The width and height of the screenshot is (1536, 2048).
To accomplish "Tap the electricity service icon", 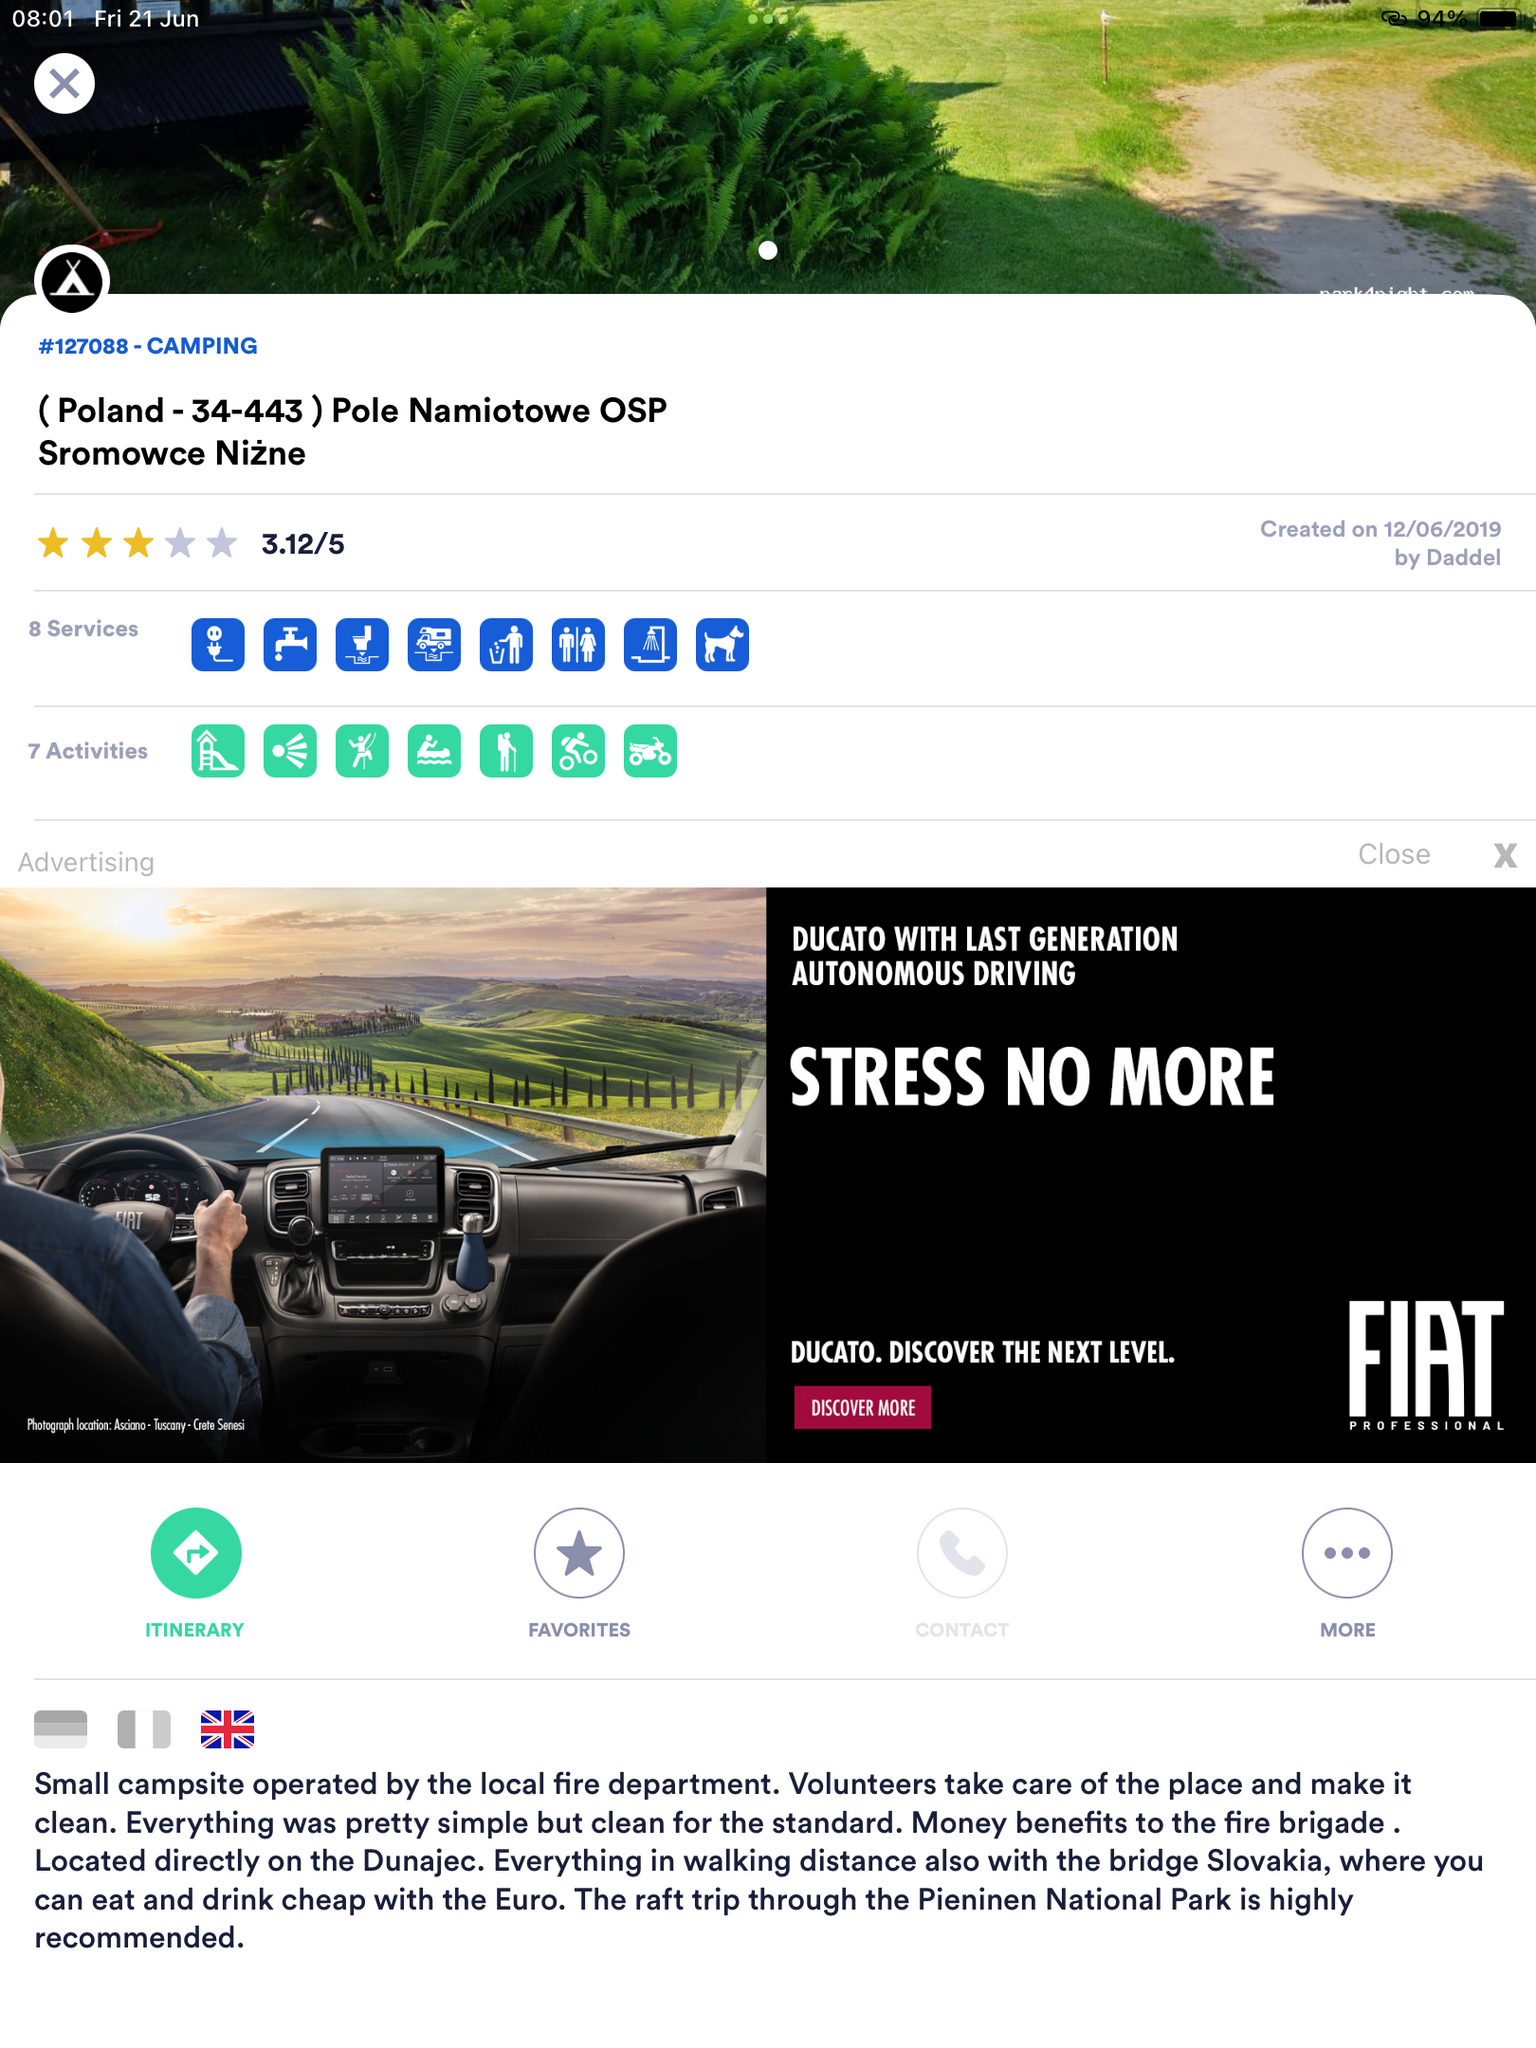I will click(x=218, y=645).
